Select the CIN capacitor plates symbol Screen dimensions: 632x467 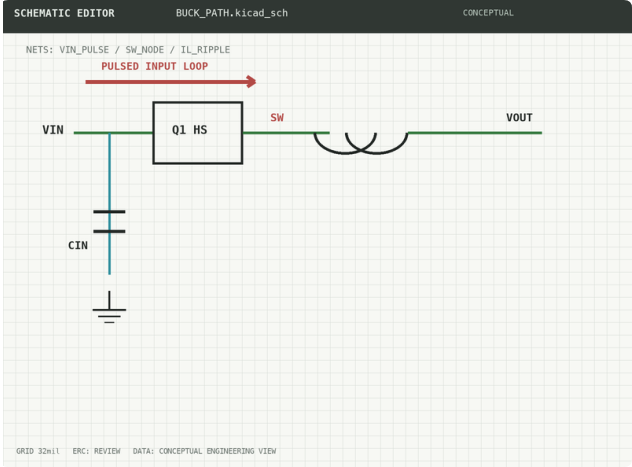(109, 222)
